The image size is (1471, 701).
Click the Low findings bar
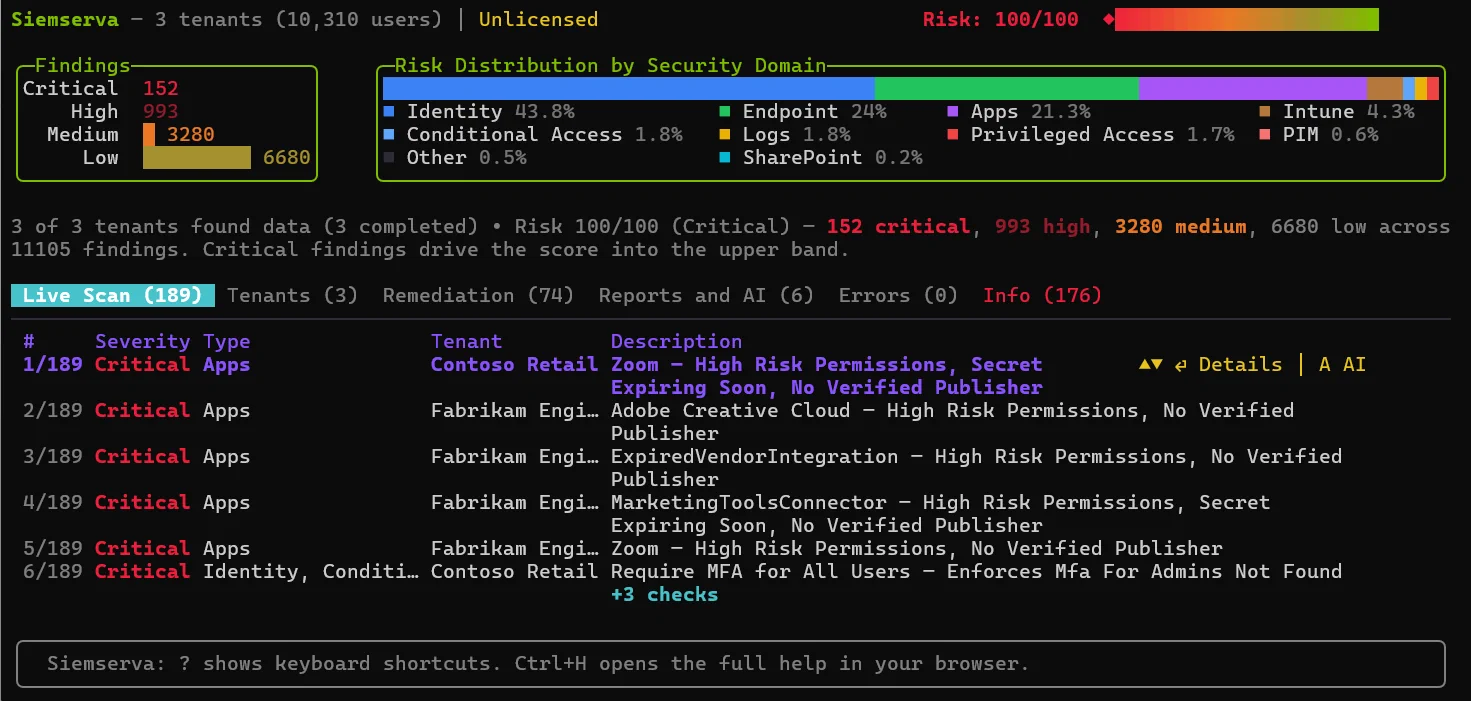[x=197, y=157]
